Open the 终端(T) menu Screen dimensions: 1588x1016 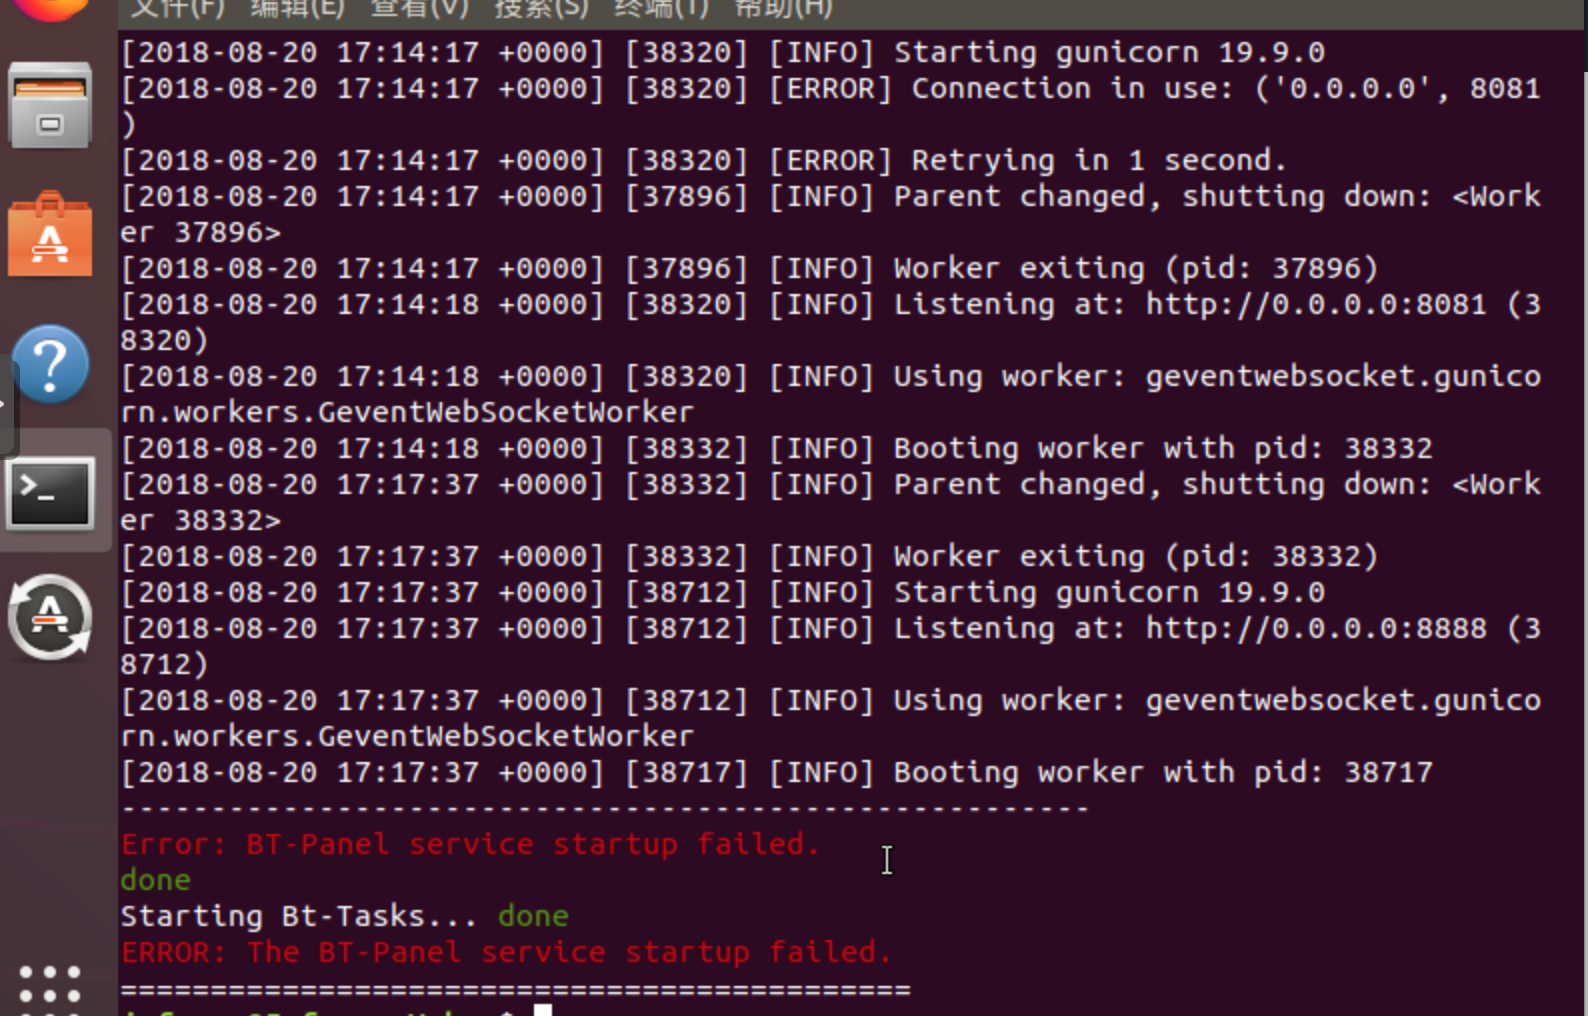point(661,9)
